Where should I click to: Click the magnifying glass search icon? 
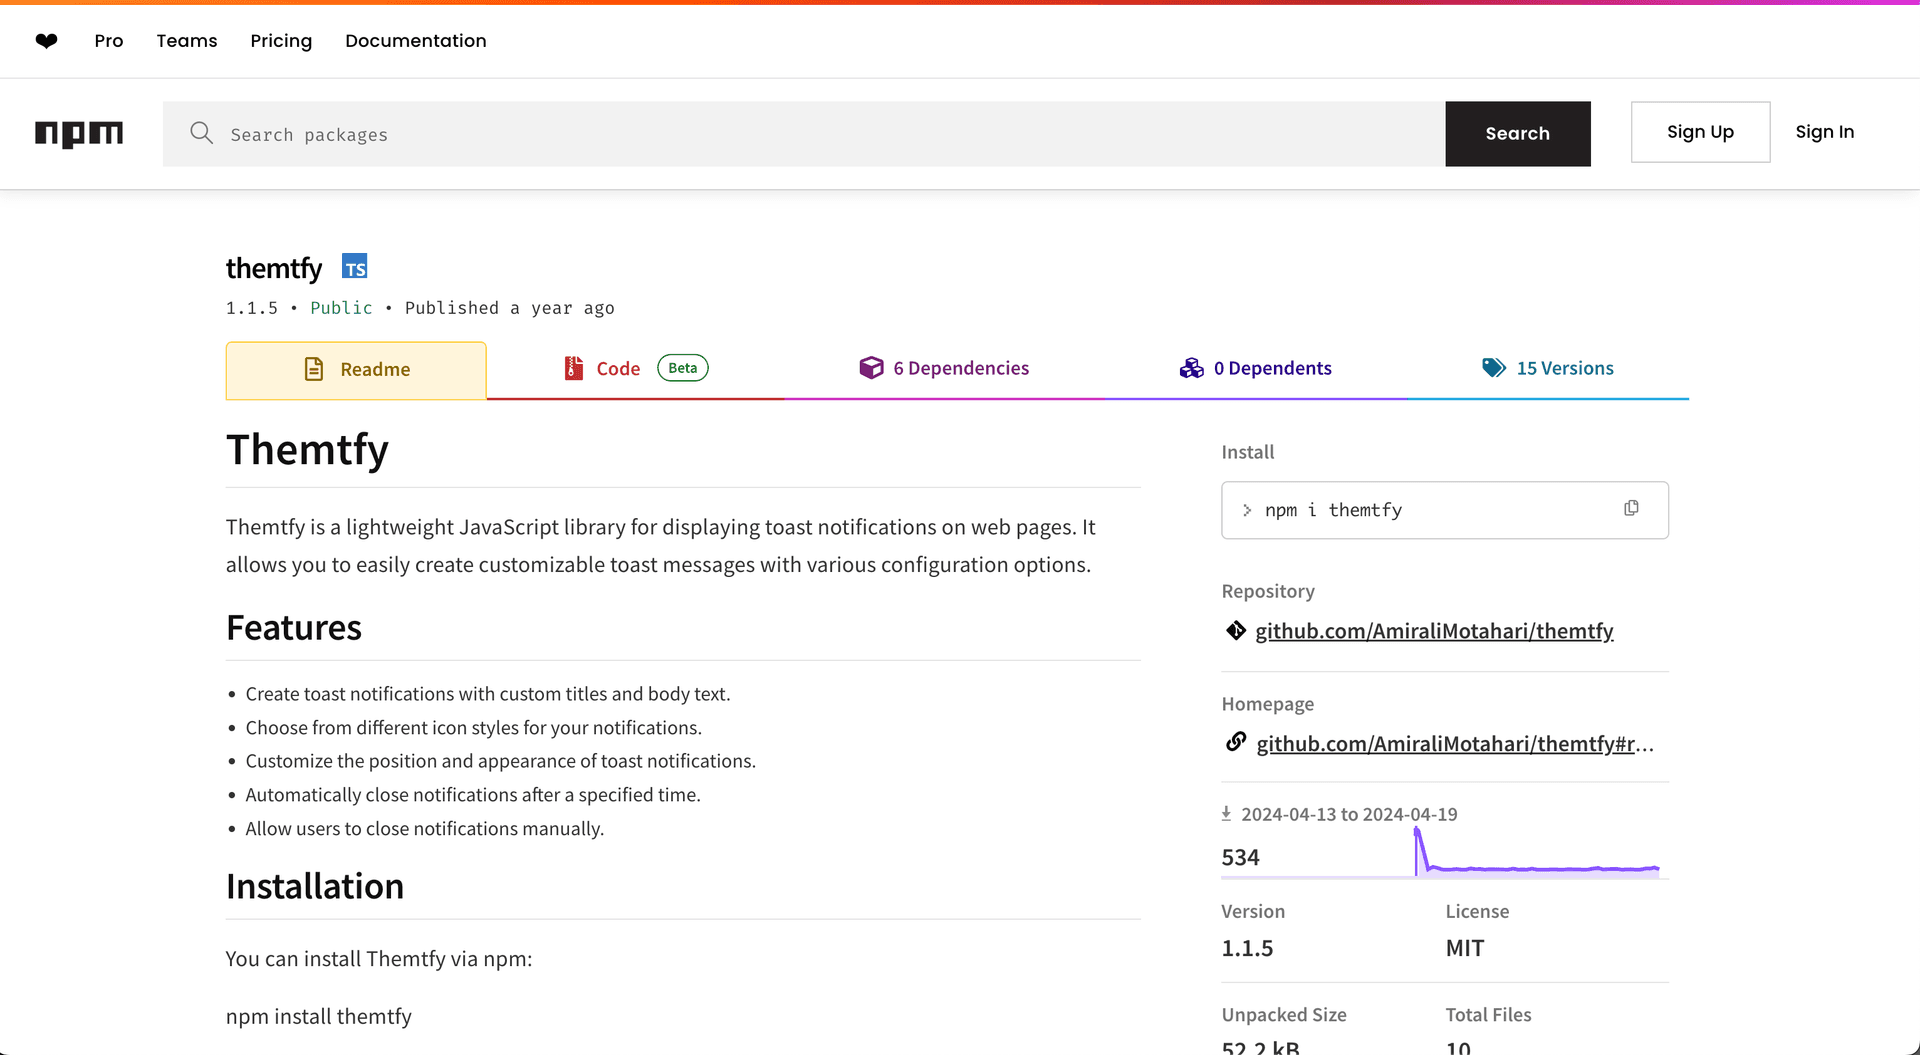point(201,133)
